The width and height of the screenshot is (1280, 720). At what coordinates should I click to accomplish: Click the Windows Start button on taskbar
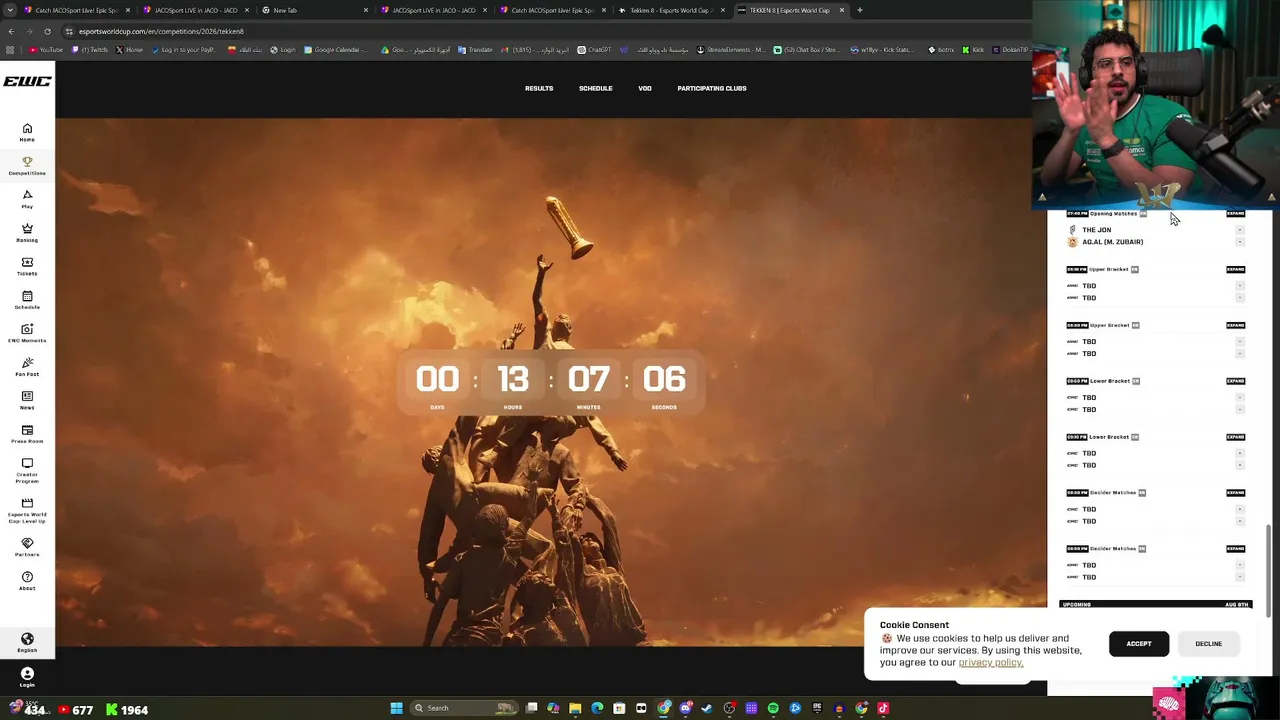click(396, 708)
